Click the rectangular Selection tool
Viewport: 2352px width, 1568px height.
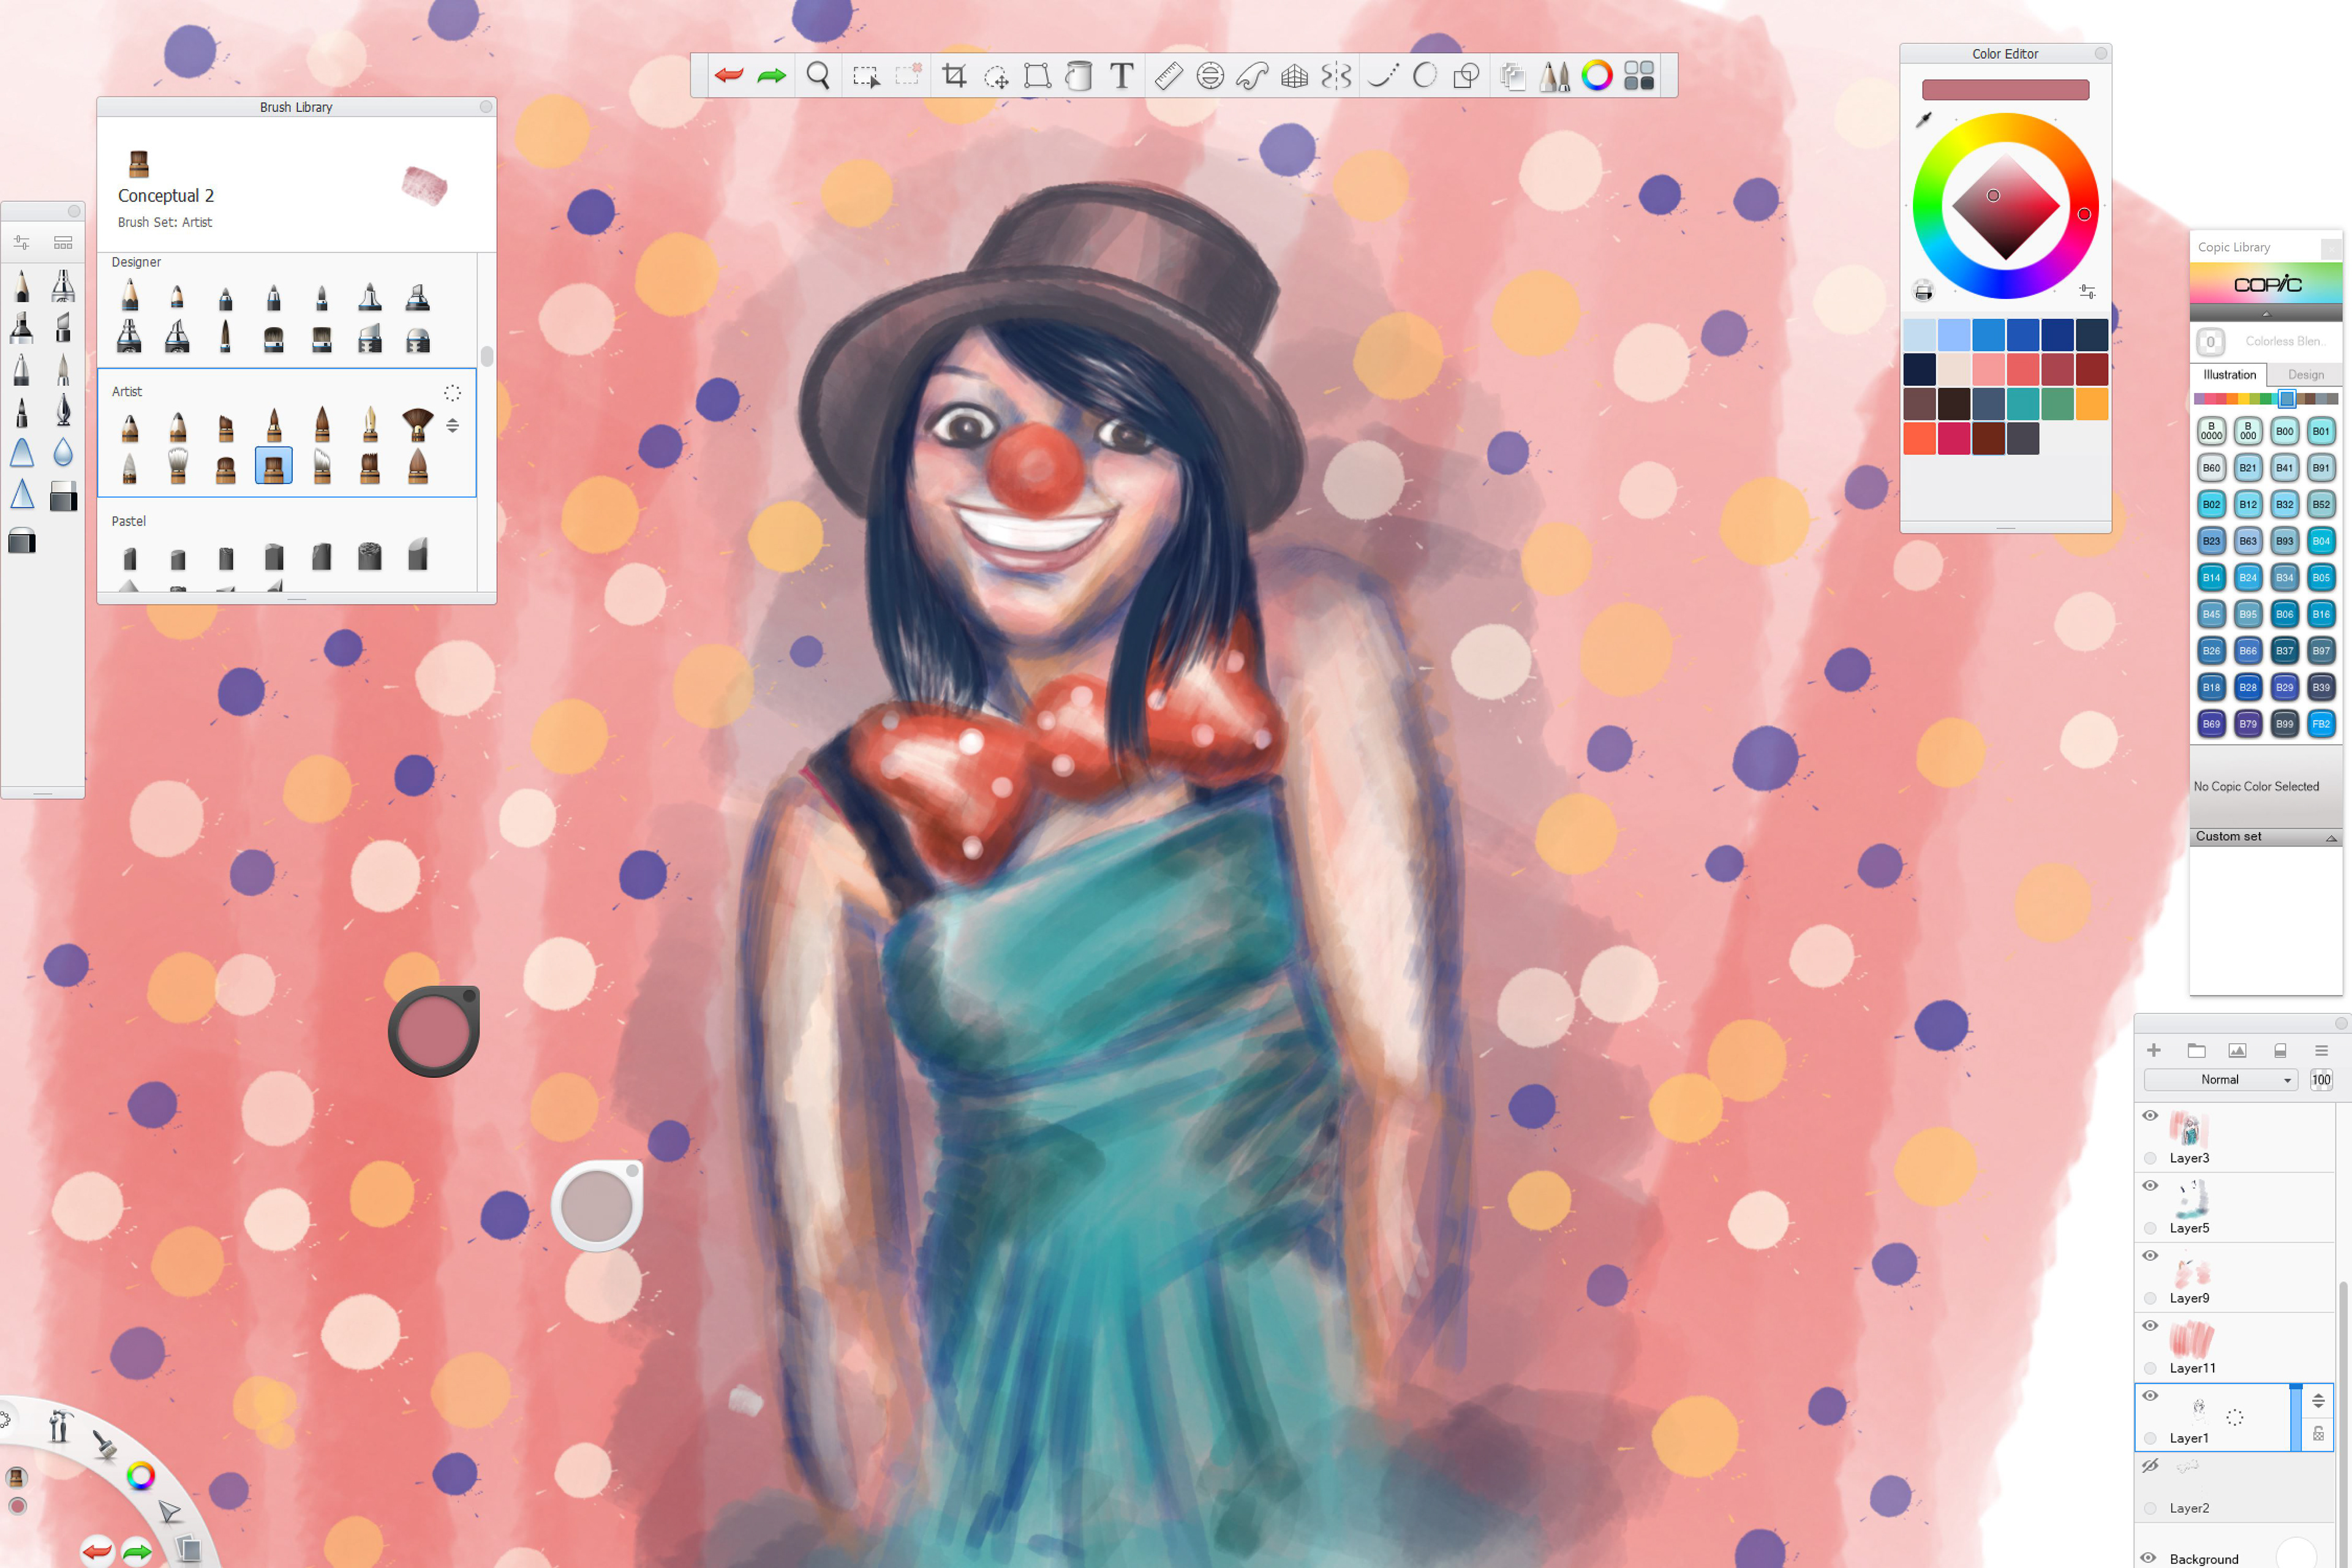pos(865,76)
